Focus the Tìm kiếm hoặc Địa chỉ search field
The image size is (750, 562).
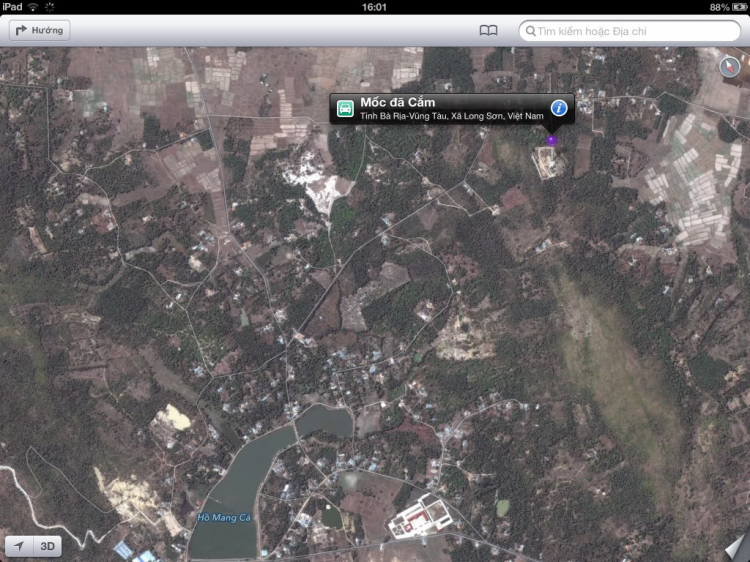coord(629,31)
